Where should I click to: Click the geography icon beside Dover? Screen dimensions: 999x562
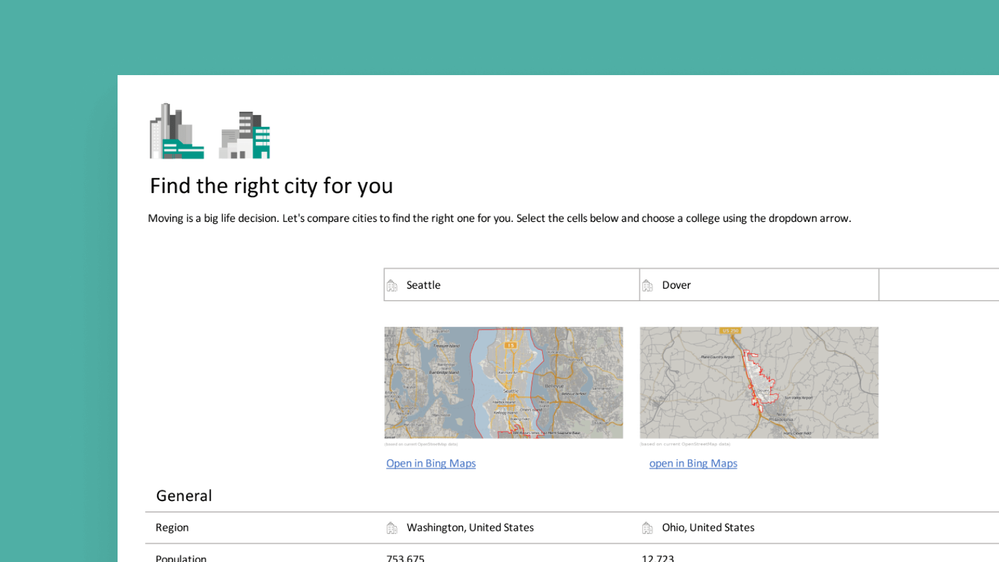click(x=647, y=286)
